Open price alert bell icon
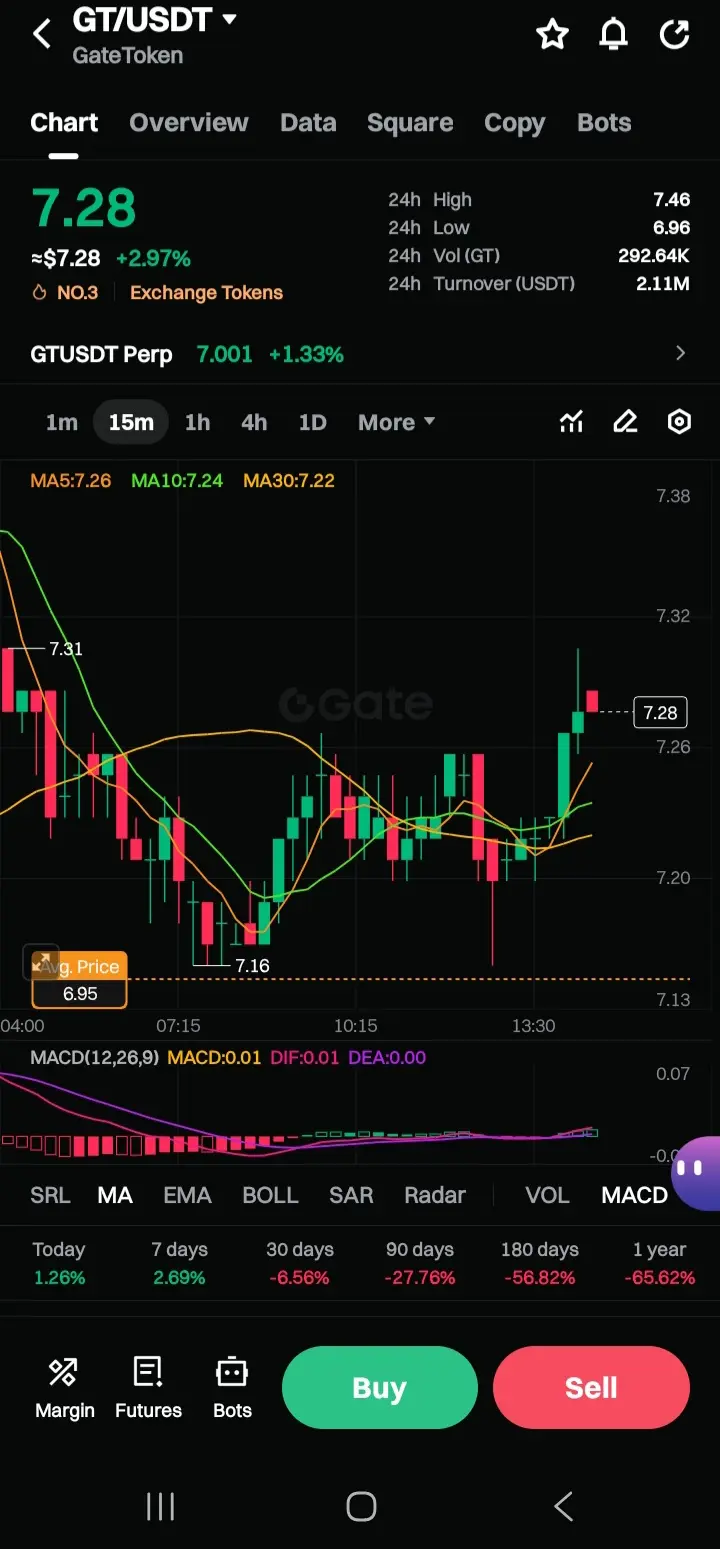720x1549 pixels. (x=613, y=35)
